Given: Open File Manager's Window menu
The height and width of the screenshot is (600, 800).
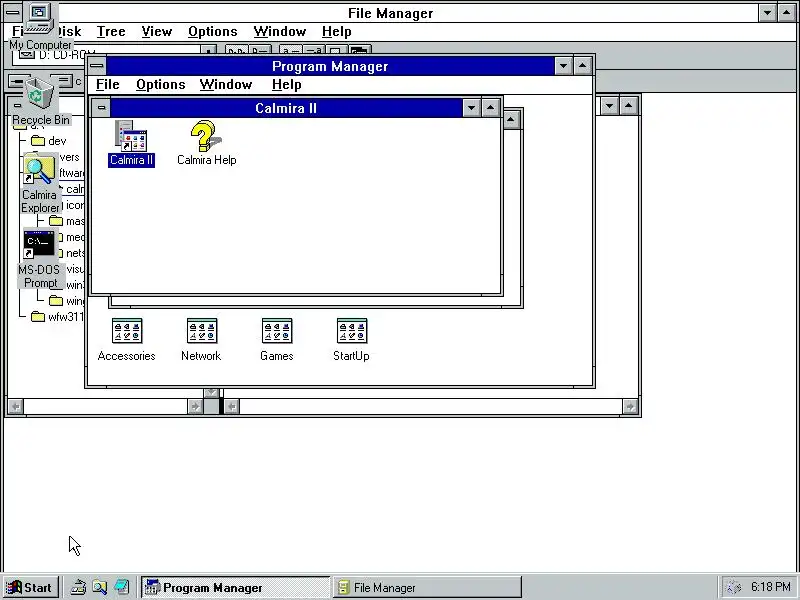Looking at the screenshot, I should click(x=280, y=32).
